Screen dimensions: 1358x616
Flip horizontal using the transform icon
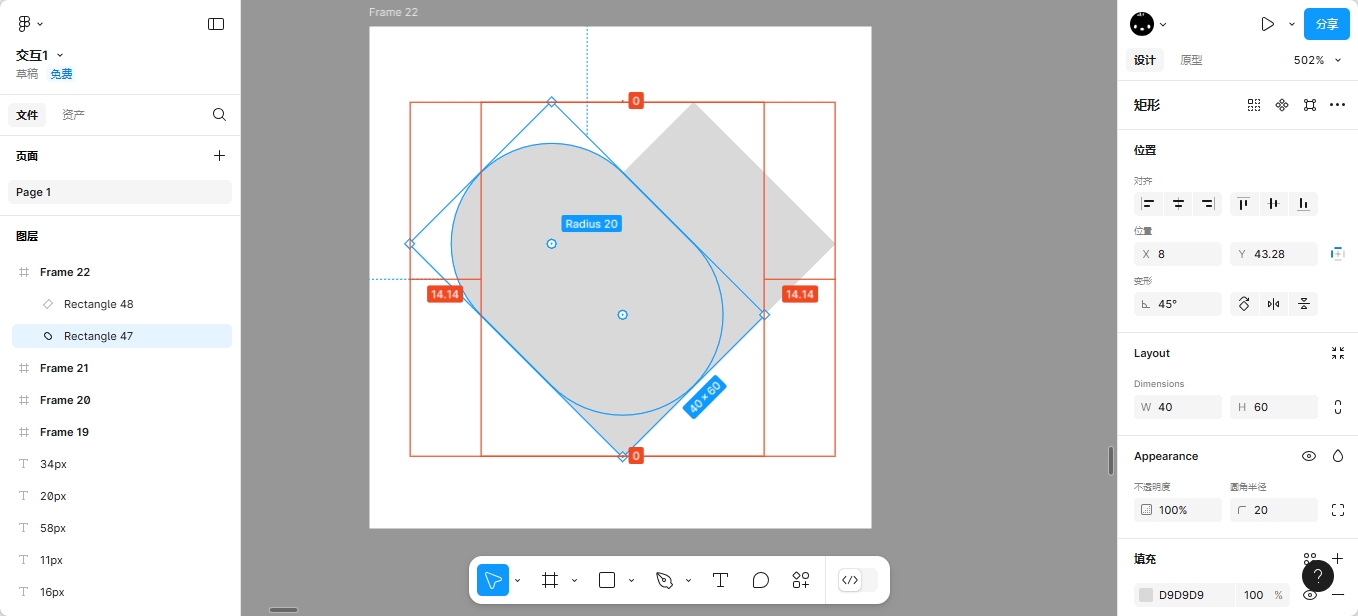click(x=1273, y=304)
